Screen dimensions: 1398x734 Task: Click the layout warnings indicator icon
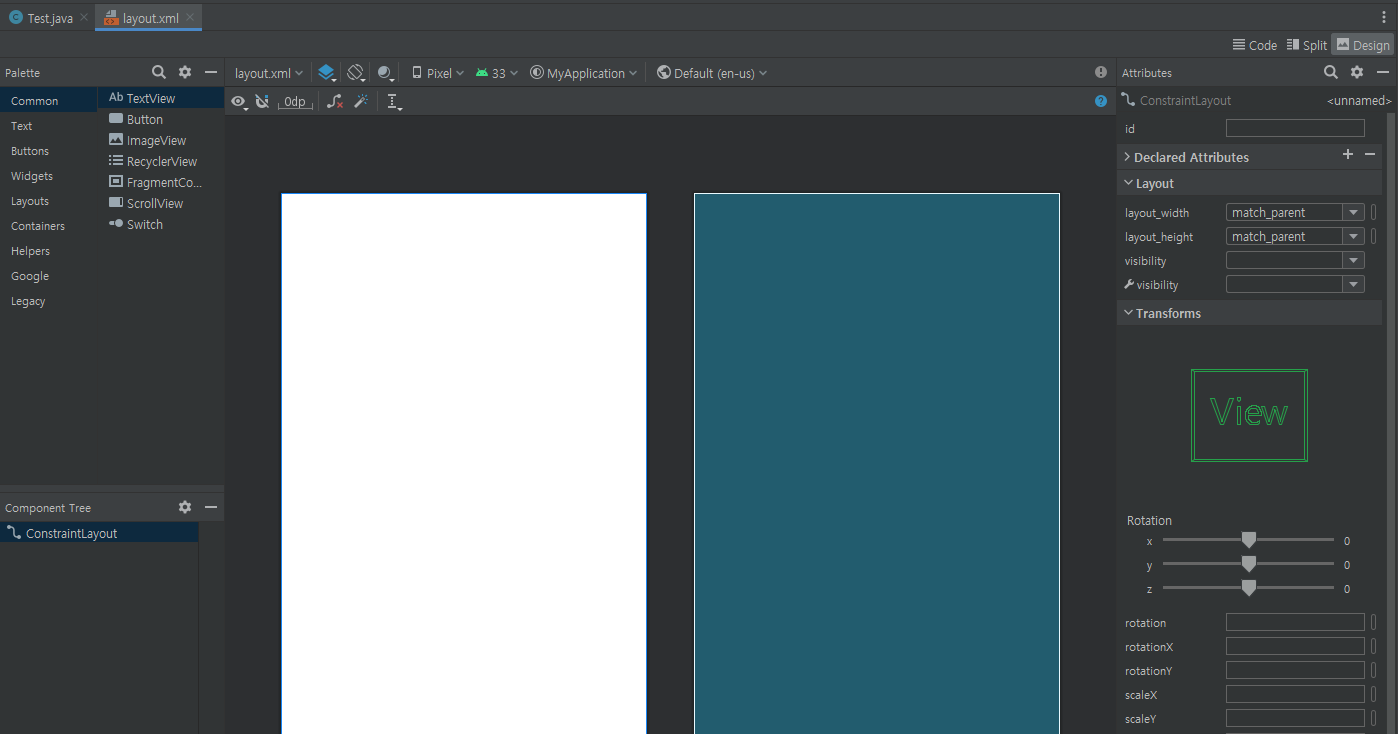point(1101,73)
